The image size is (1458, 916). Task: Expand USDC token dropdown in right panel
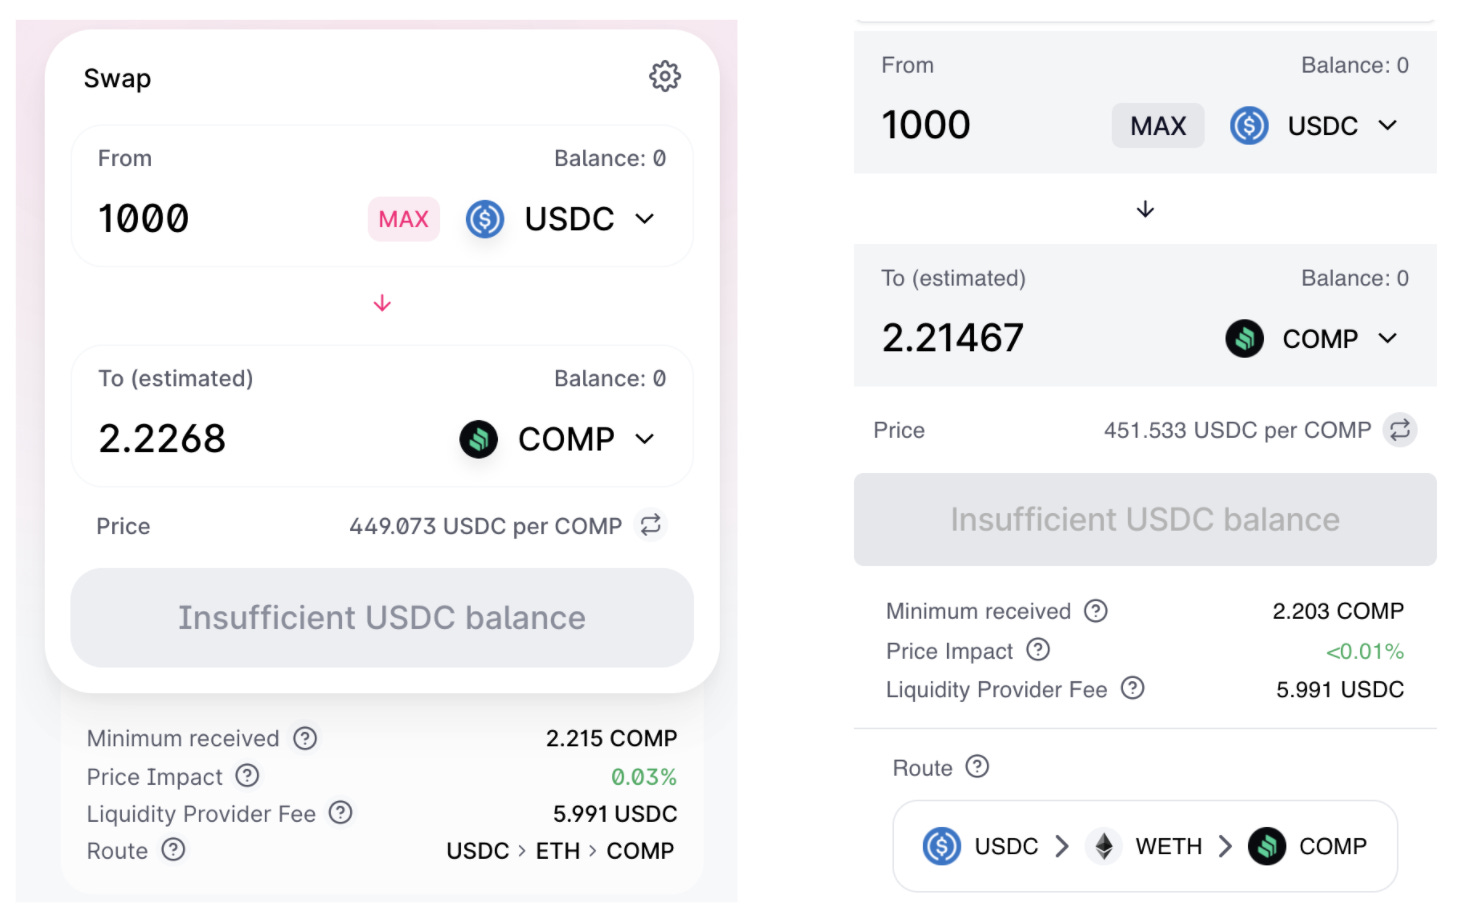1314,126
